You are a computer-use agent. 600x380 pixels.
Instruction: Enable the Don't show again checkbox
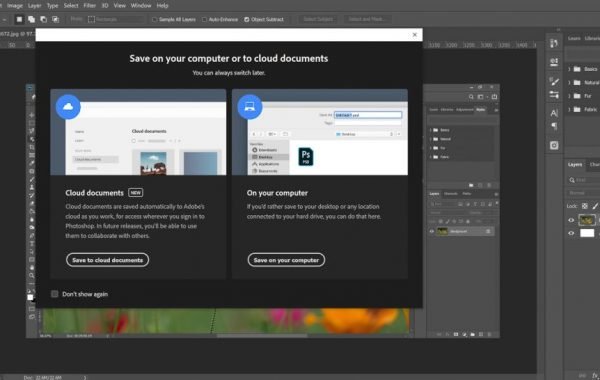coord(55,294)
